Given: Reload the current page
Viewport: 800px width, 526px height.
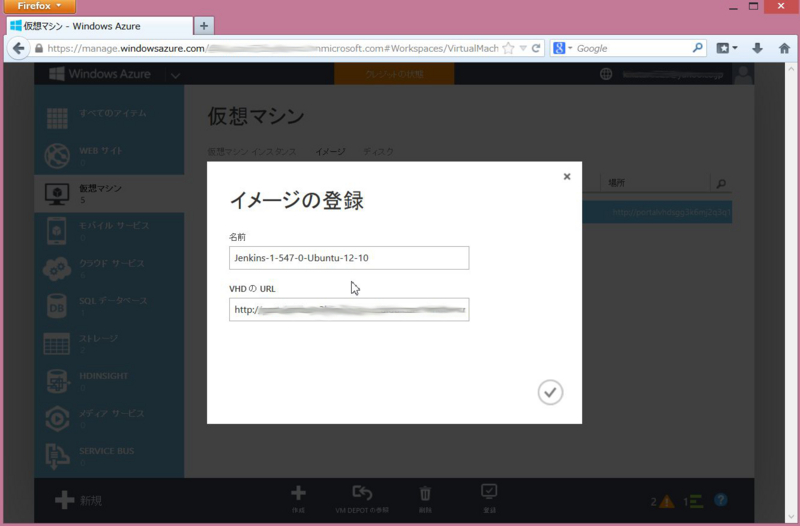Looking at the screenshot, I should coord(536,48).
